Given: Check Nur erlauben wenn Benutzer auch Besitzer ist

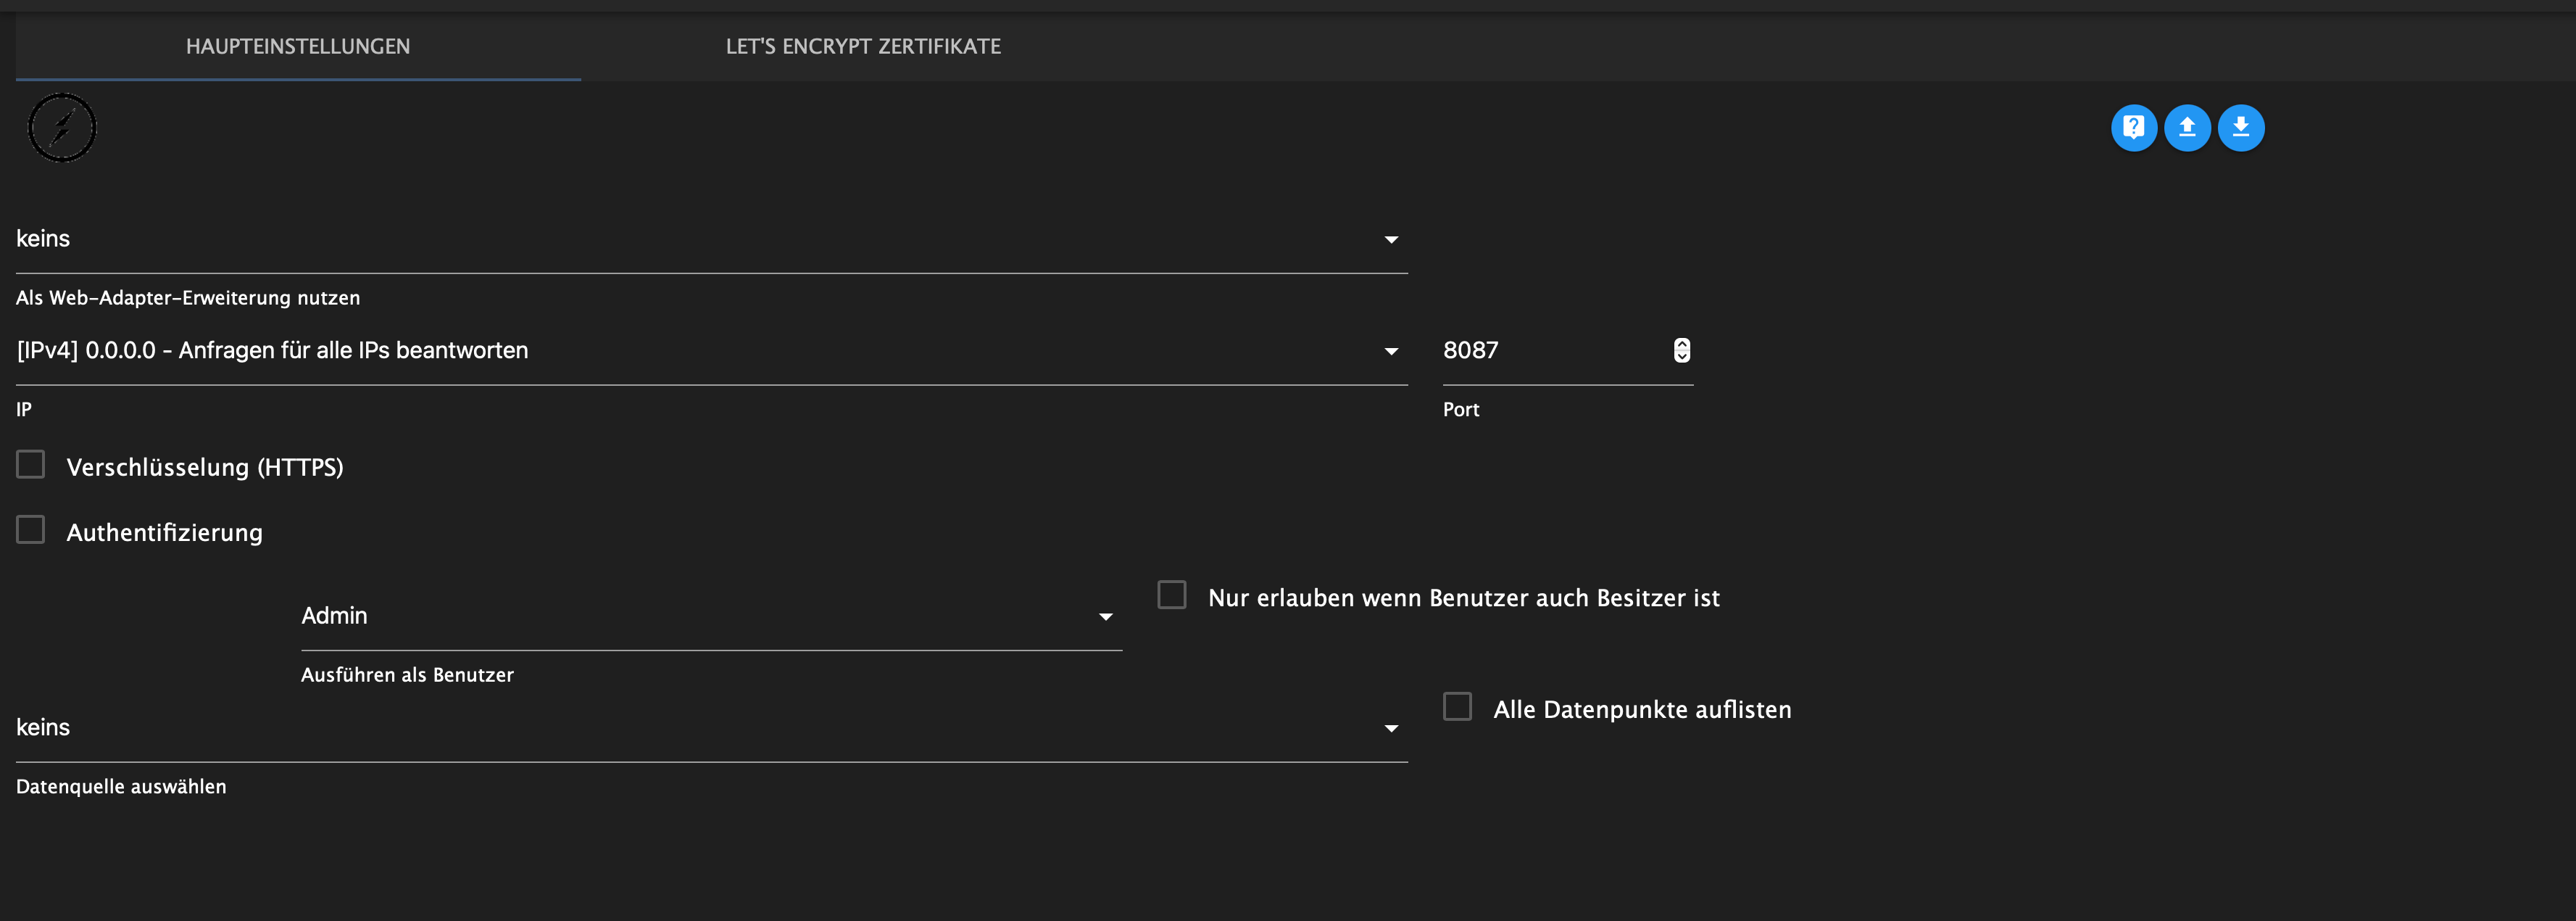Looking at the screenshot, I should [1171, 596].
